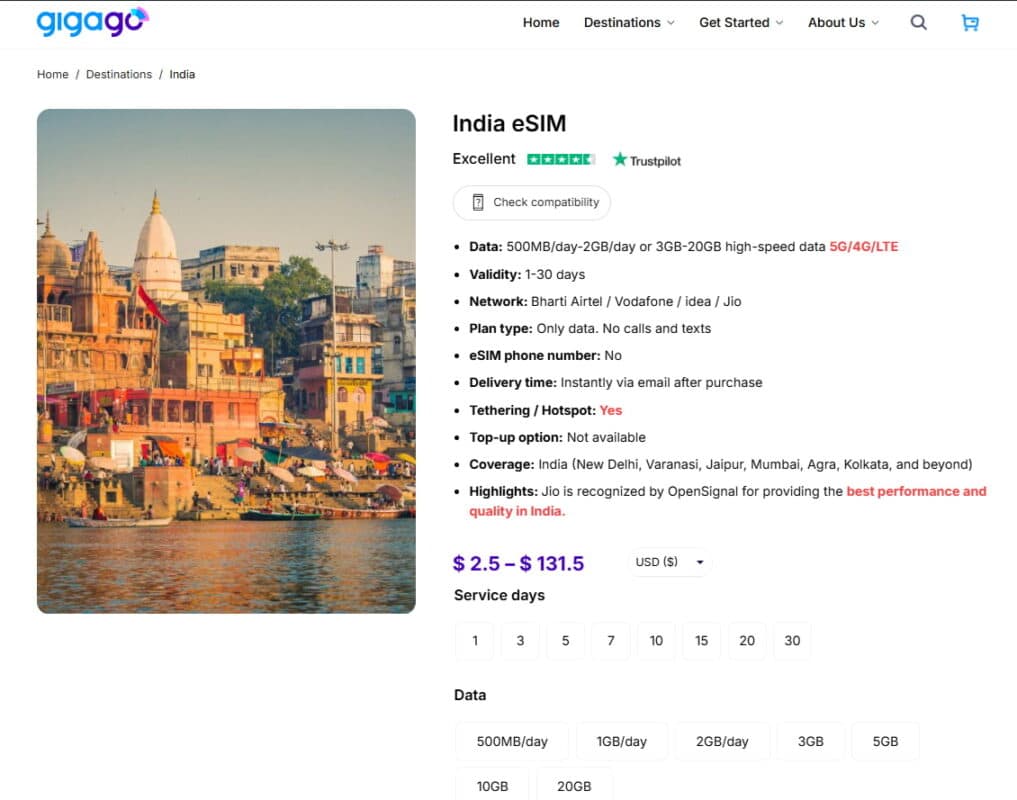1017x800 pixels.
Task: Open the search magnifier icon
Action: 918,23
